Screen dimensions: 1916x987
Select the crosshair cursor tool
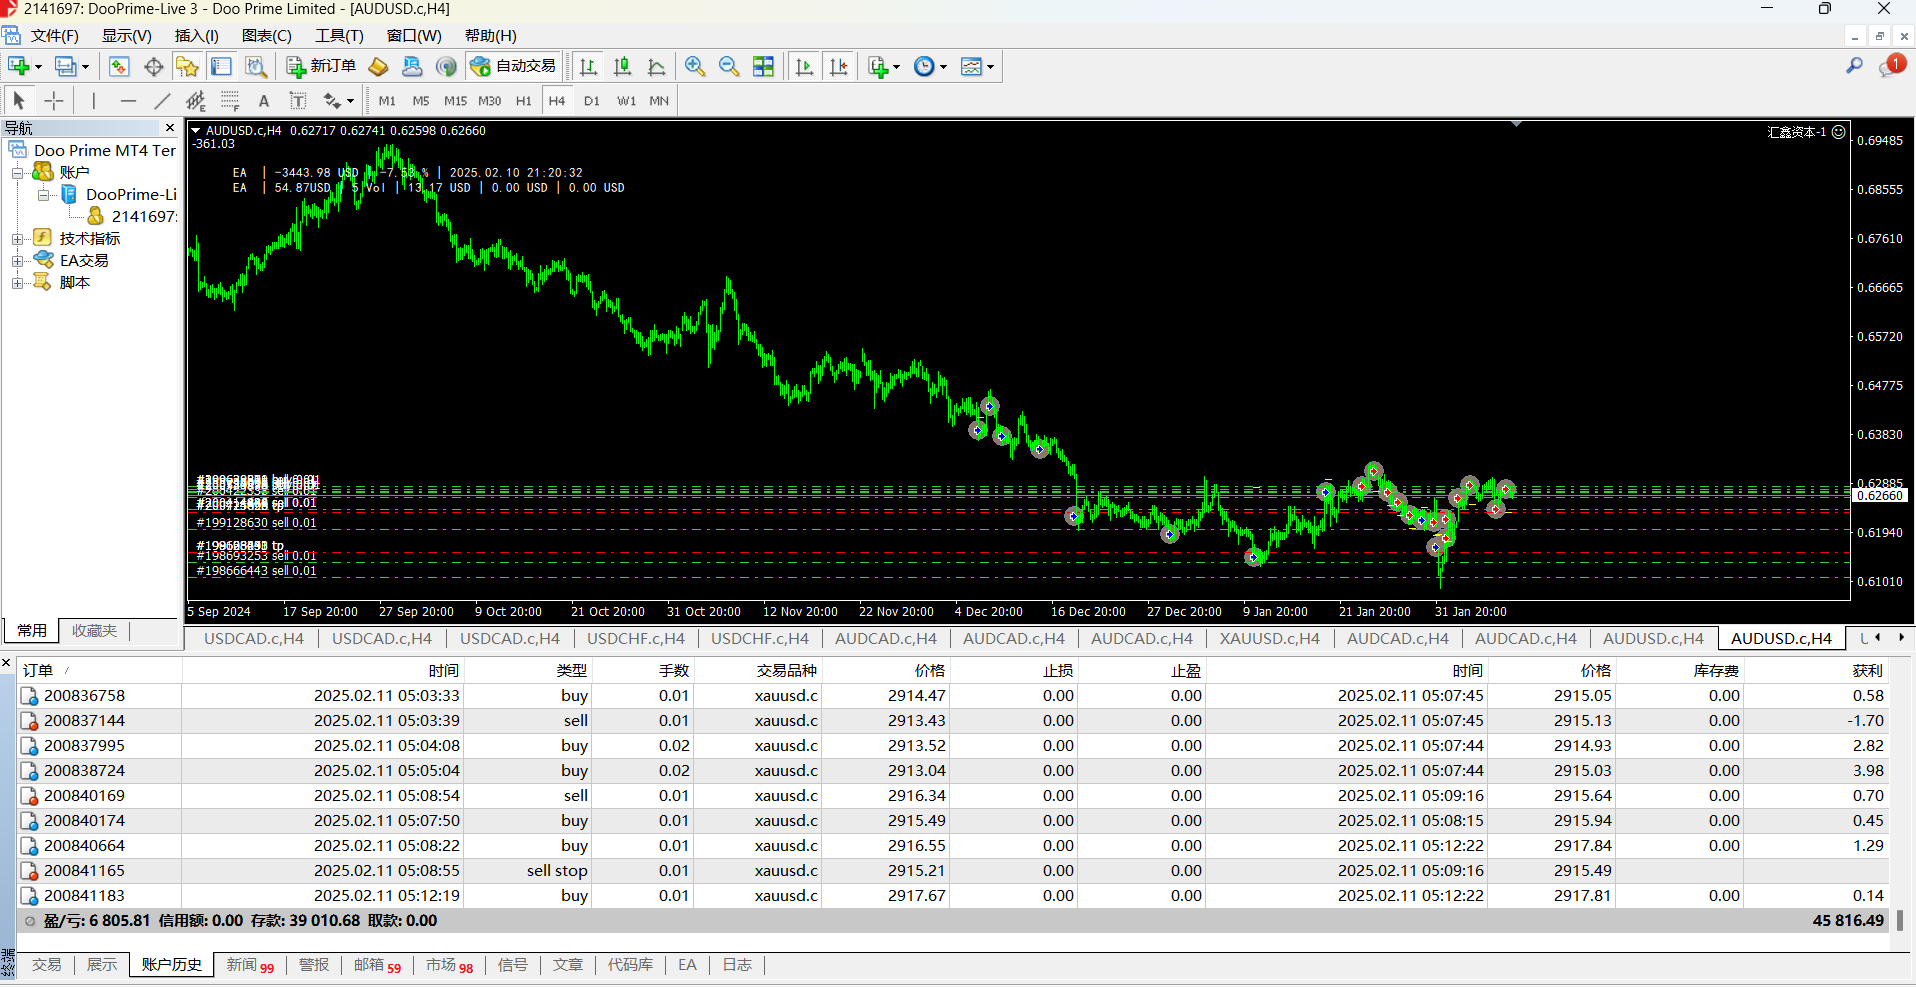pos(54,101)
